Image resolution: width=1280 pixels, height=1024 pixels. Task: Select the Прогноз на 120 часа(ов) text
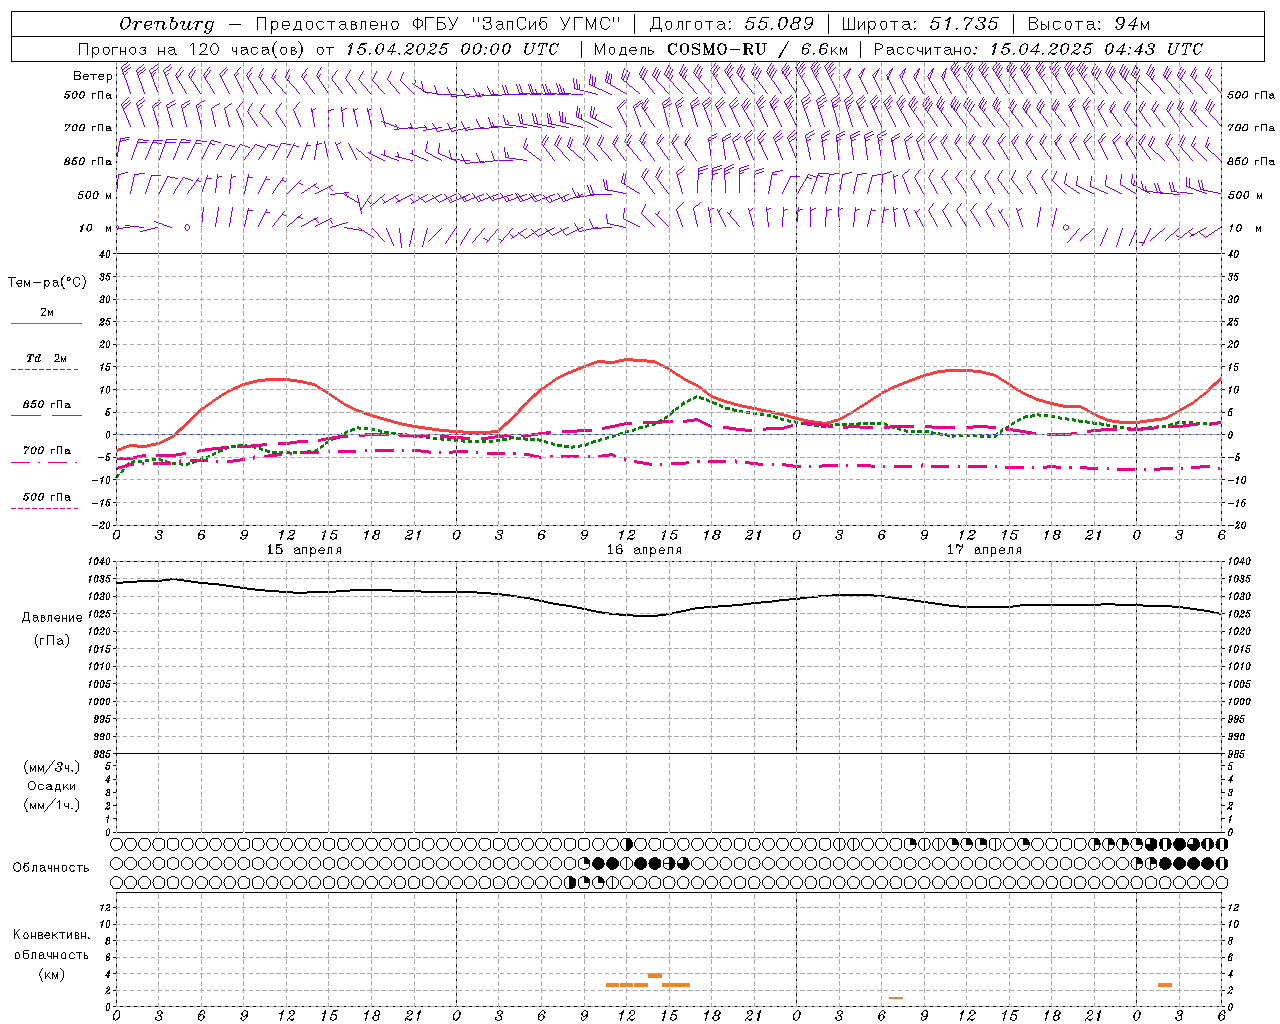tap(193, 49)
